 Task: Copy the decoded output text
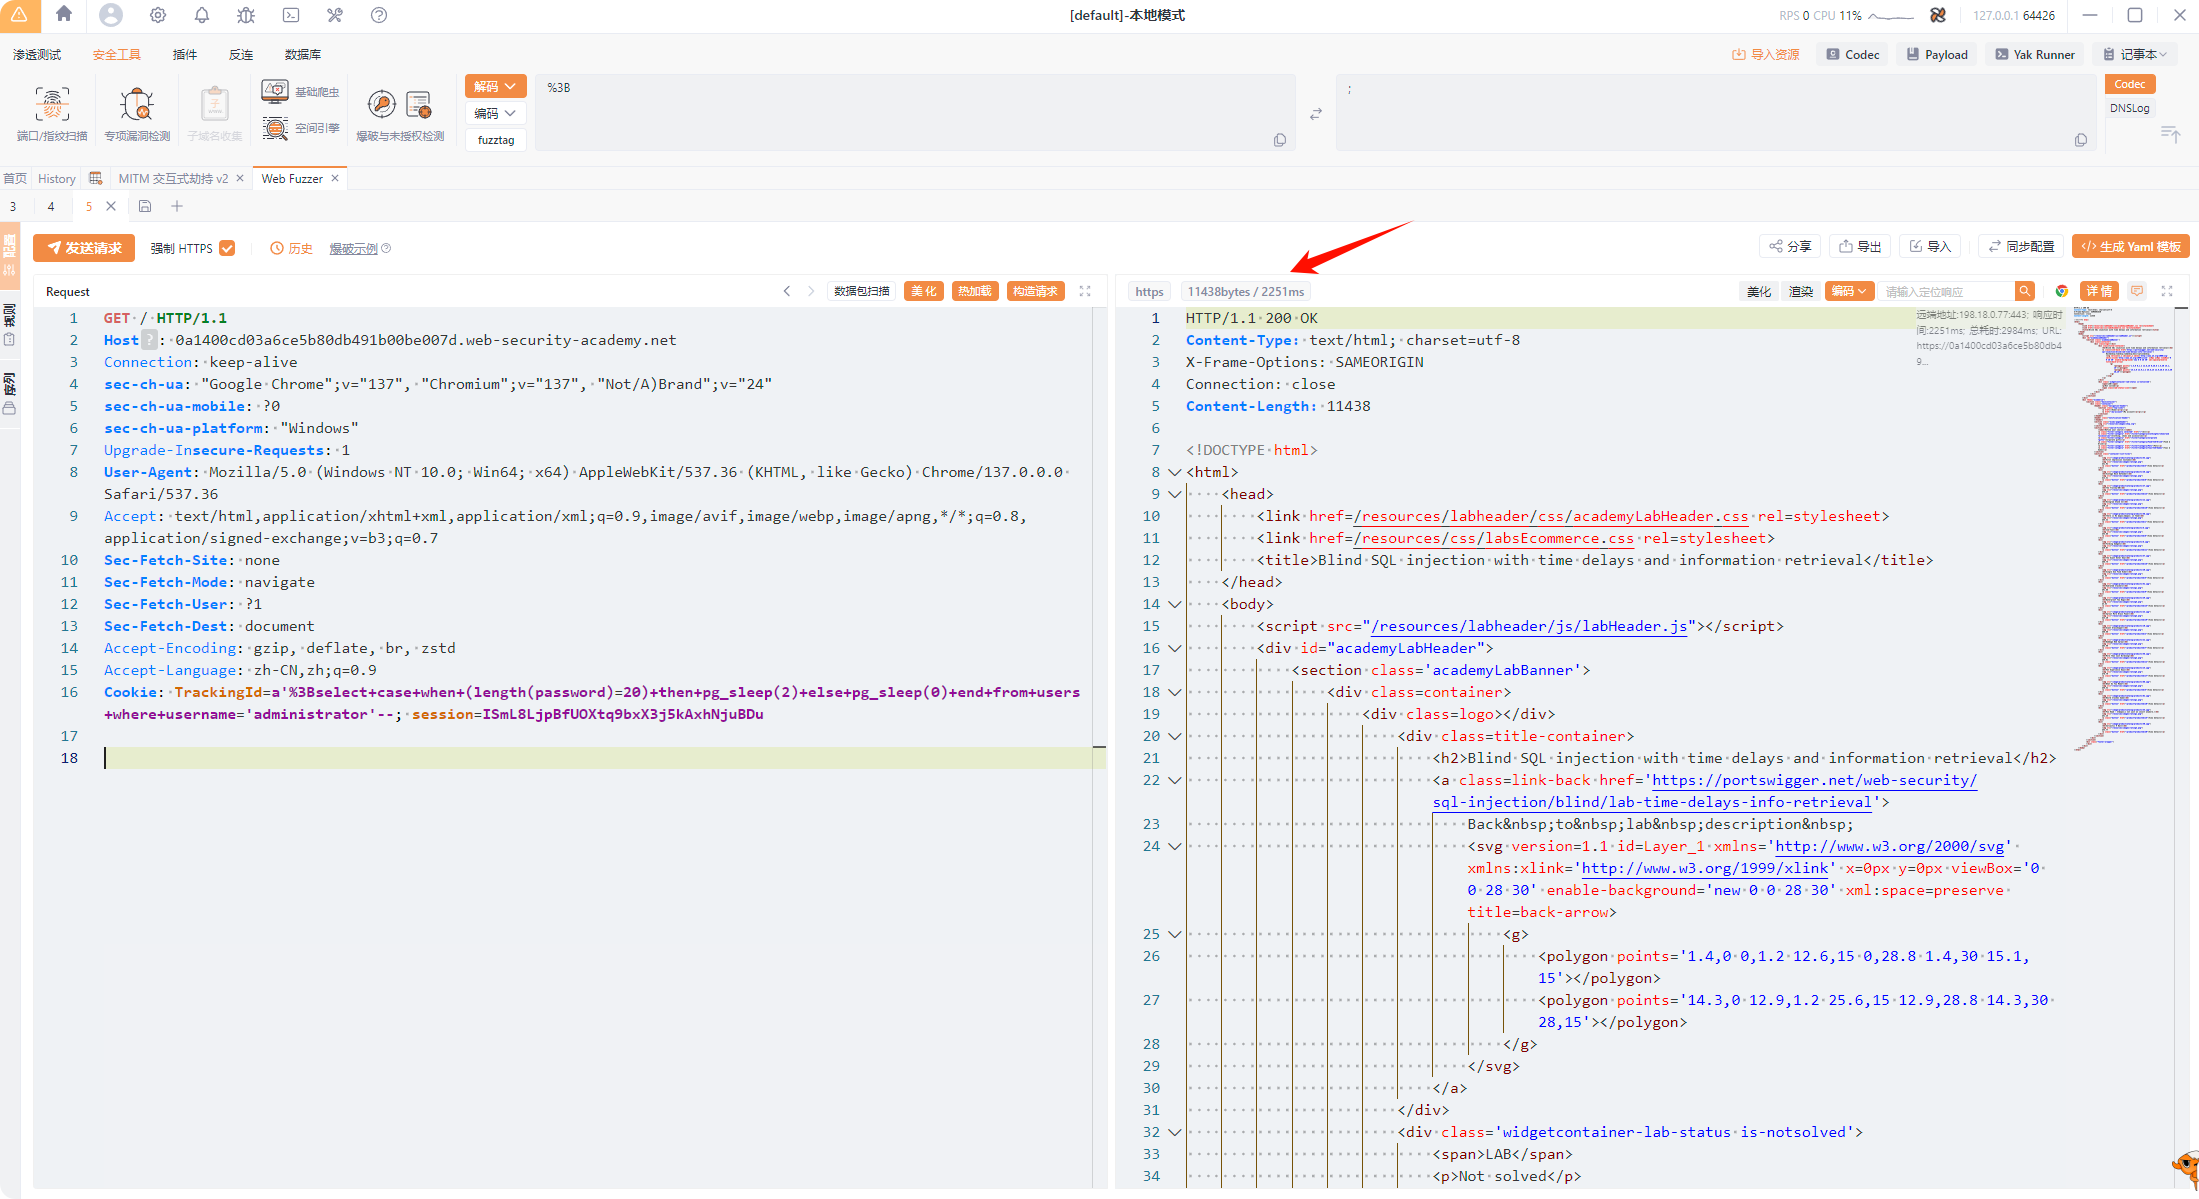click(x=2080, y=140)
